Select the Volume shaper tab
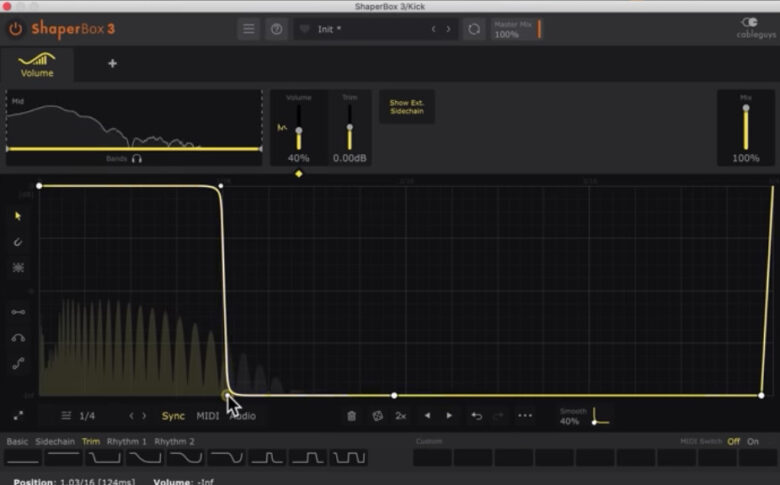 pyautogui.click(x=37, y=65)
